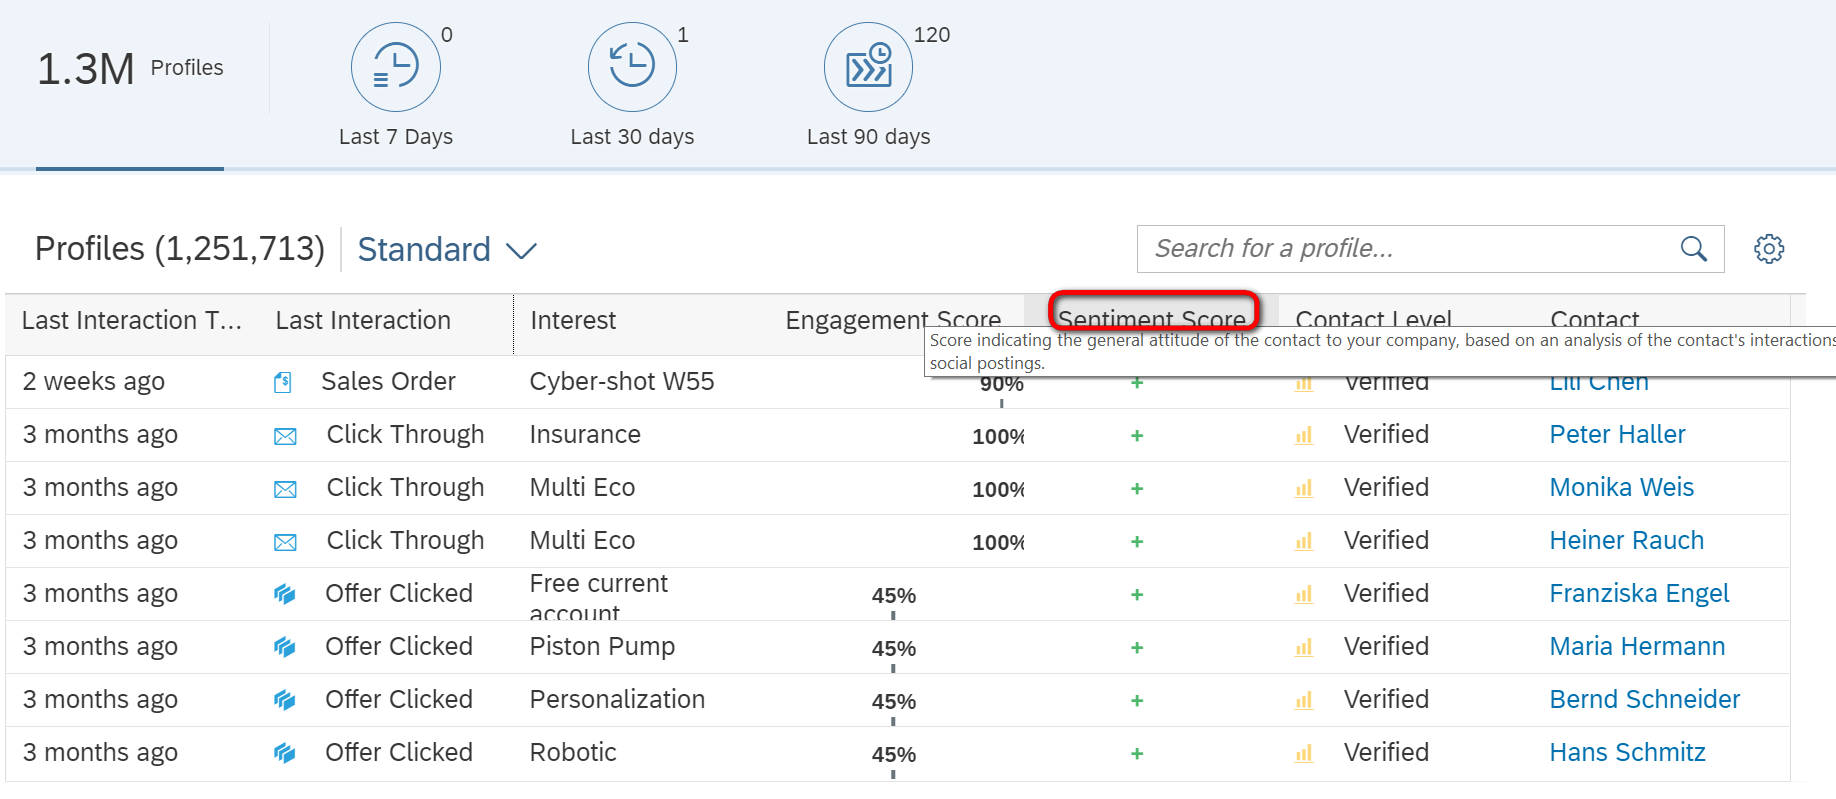The width and height of the screenshot is (1836, 799).
Task: Open table settings gear icon
Action: pos(1769,249)
